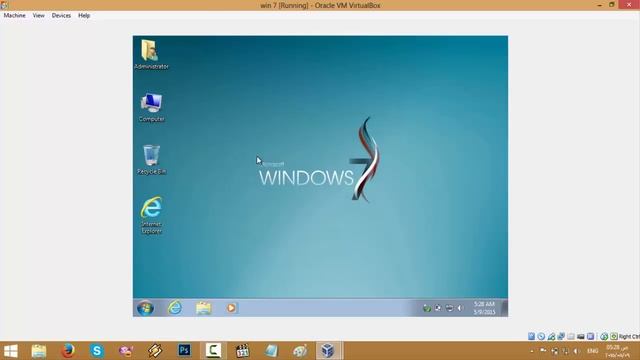Click the mouse integration indicator in status bar
Screen dimensions: 640x360
pyautogui.click(x=604, y=336)
